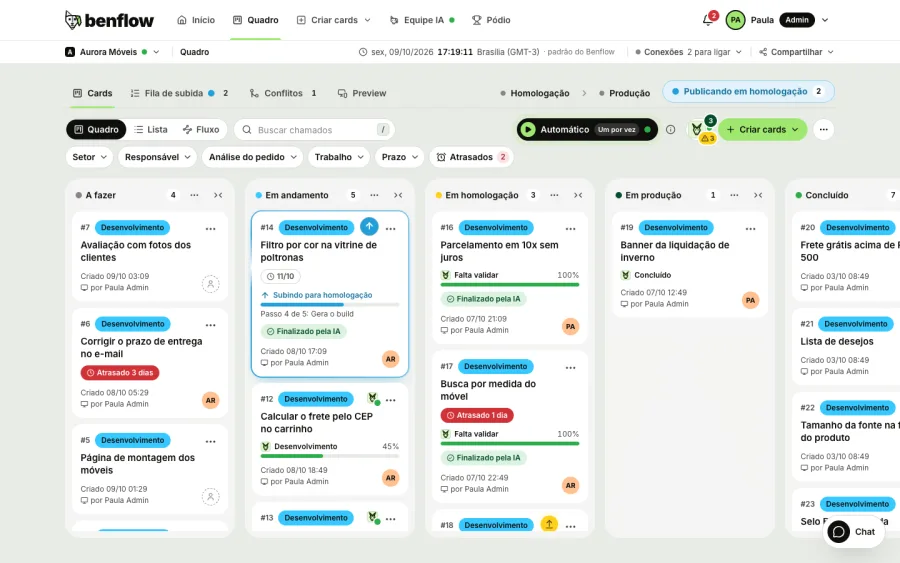
Task: Open the Paula Admin user menu
Action: pyautogui.click(x=778, y=20)
